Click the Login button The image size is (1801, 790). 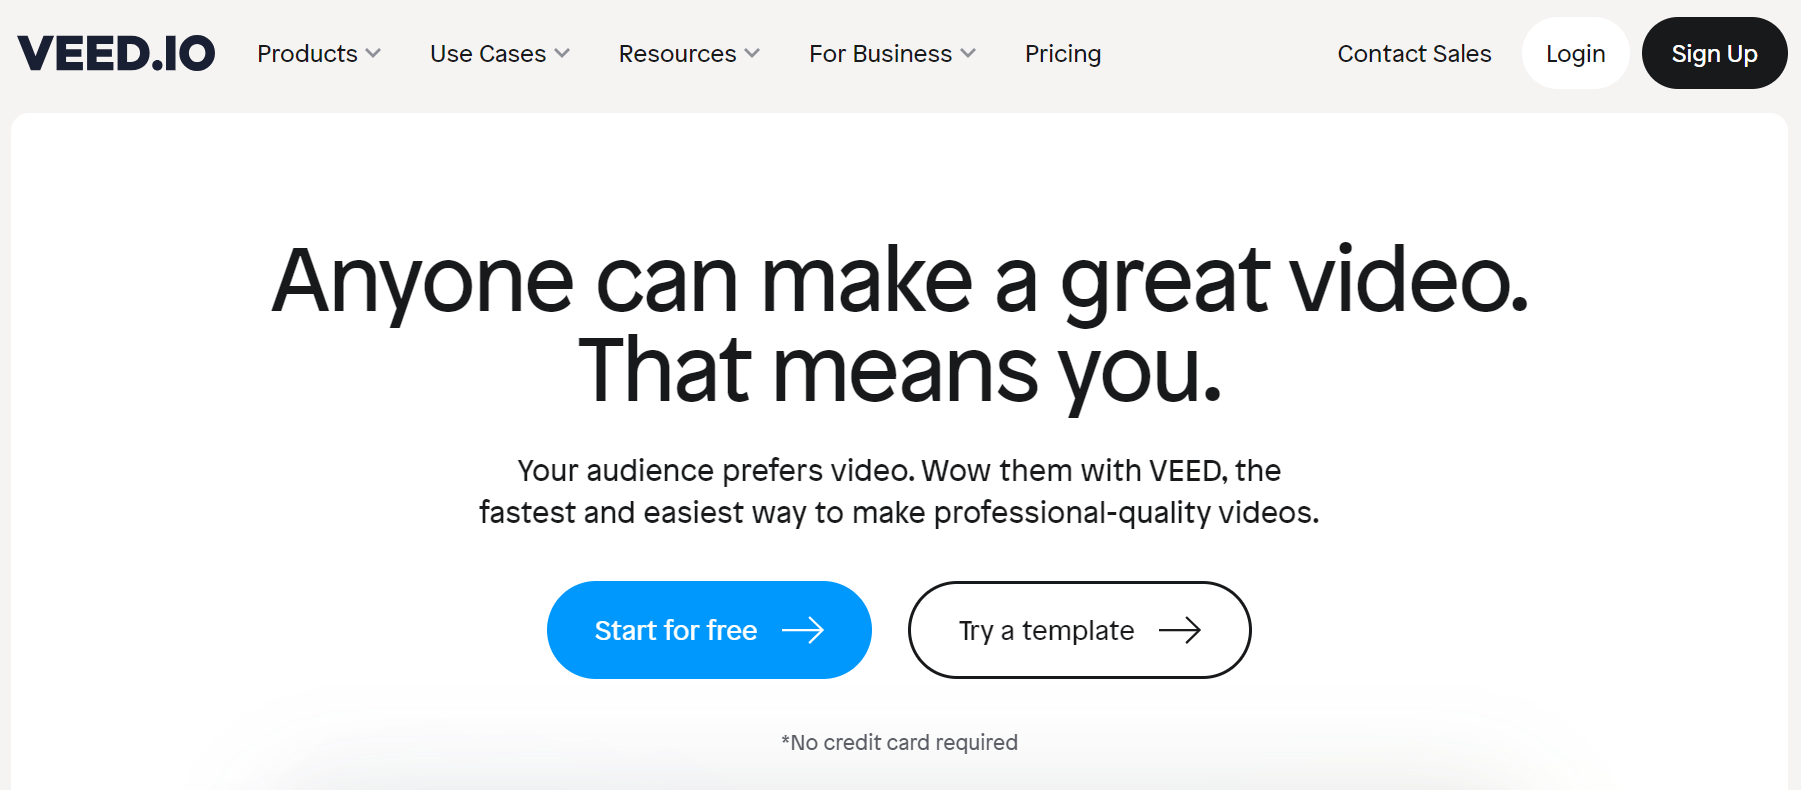click(x=1576, y=53)
